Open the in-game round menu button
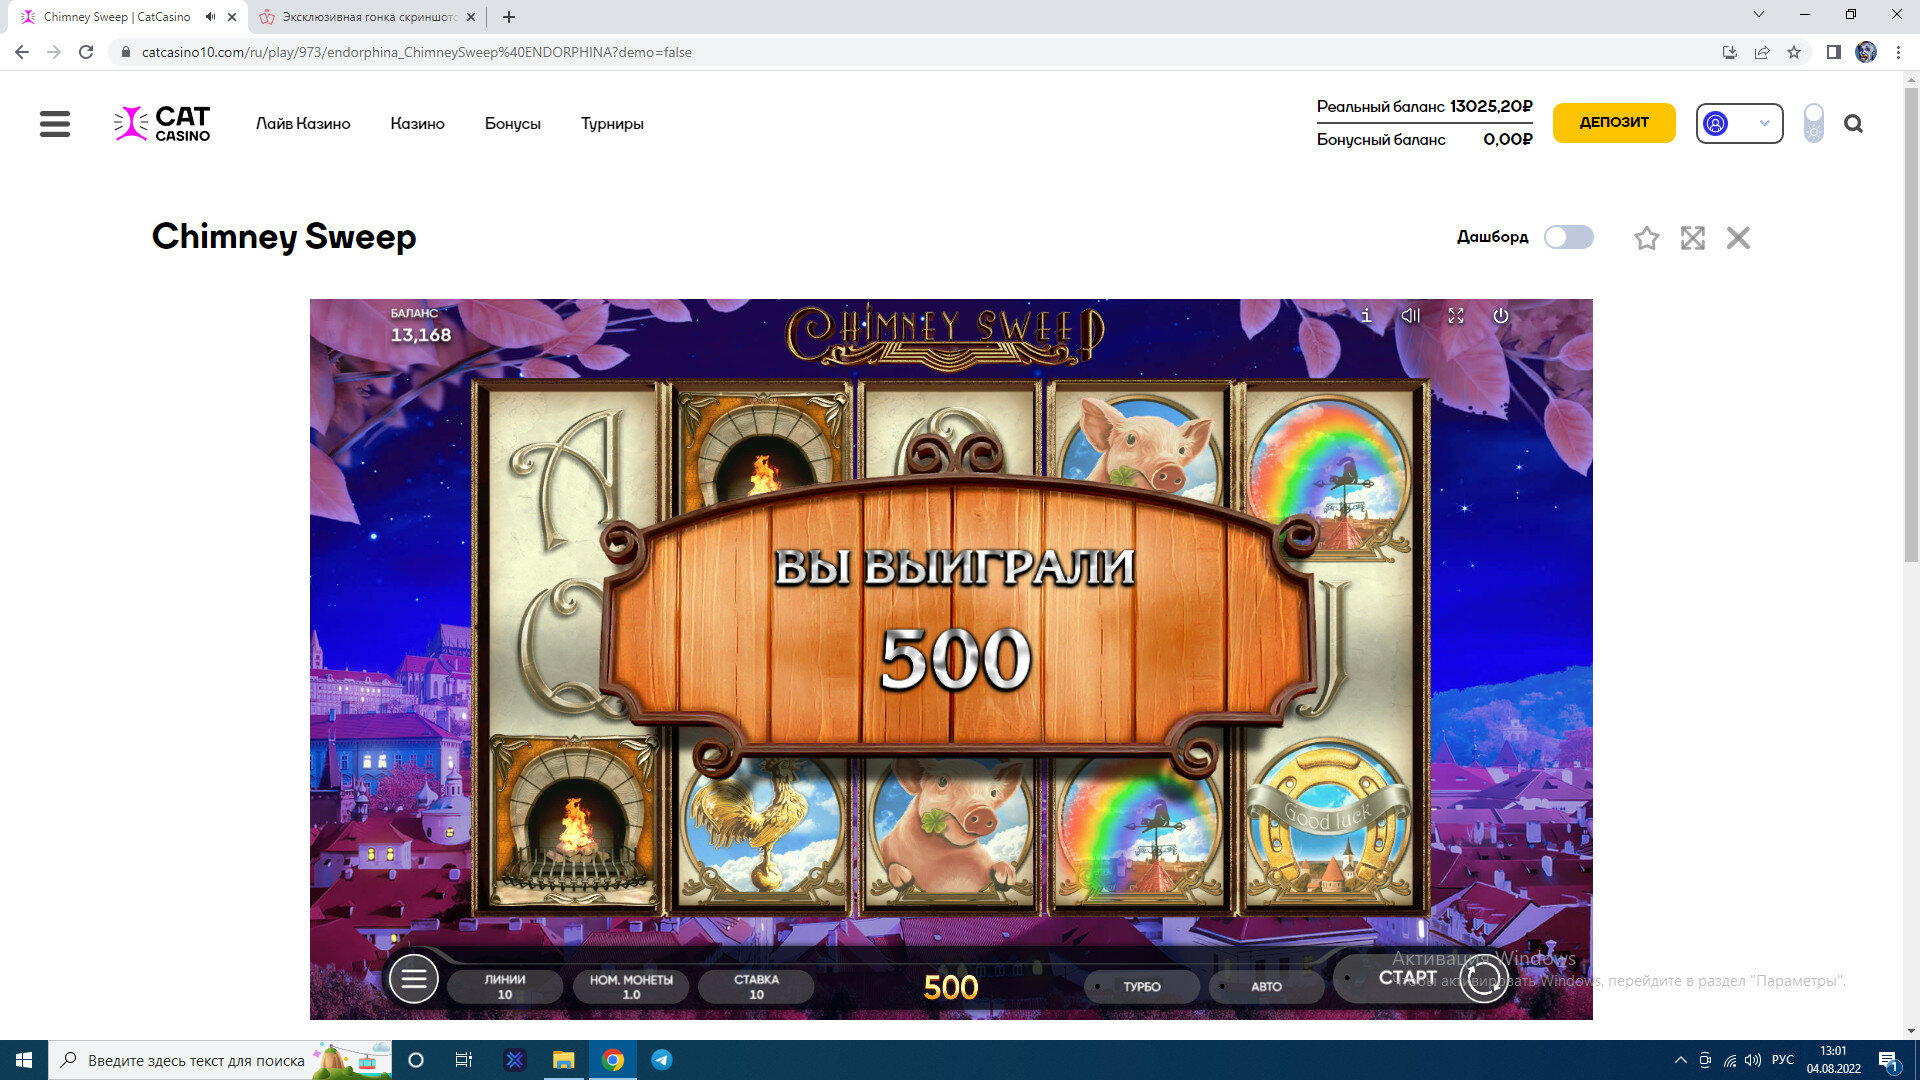This screenshot has width=1920, height=1080. 414,979
